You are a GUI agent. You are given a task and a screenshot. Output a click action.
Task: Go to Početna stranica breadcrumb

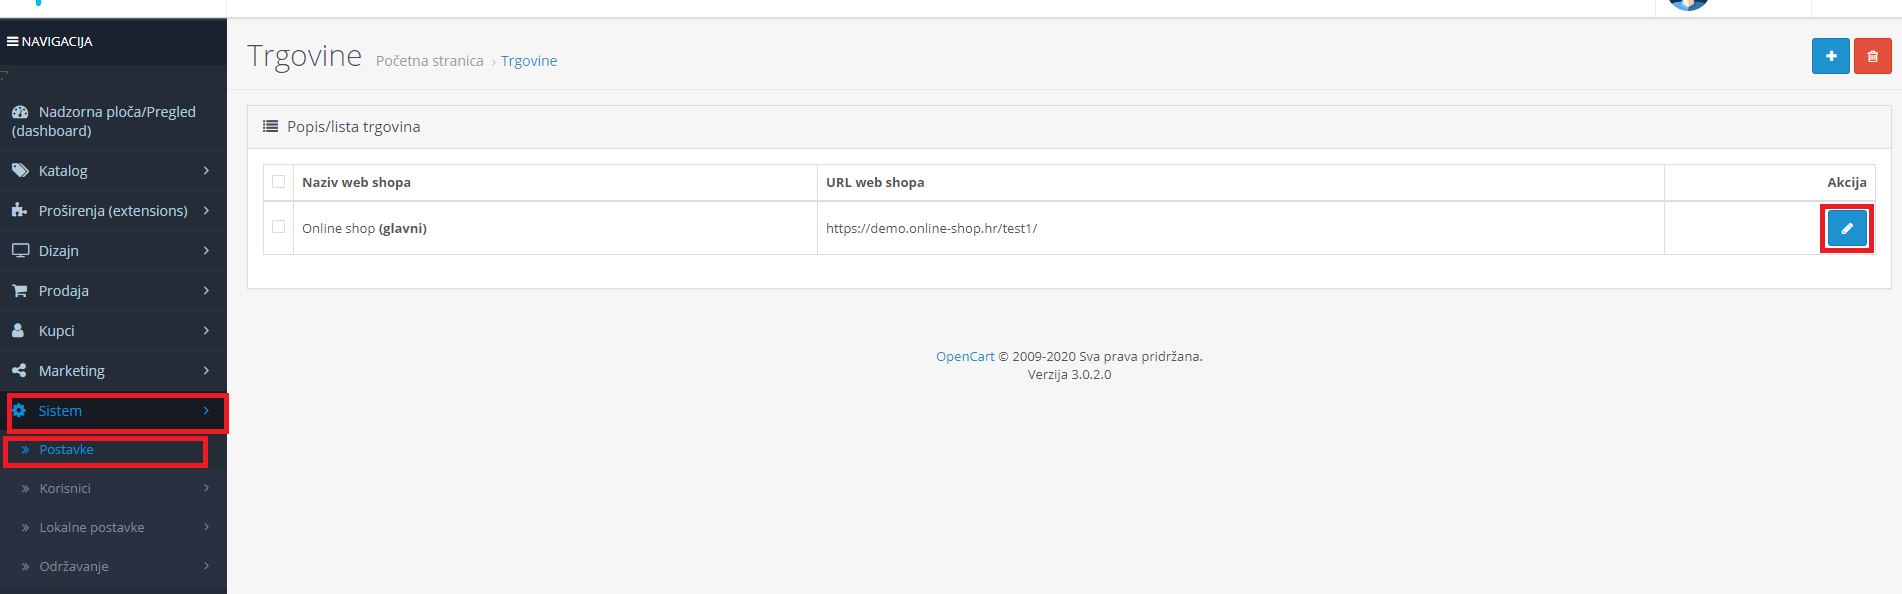coord(429,61)
